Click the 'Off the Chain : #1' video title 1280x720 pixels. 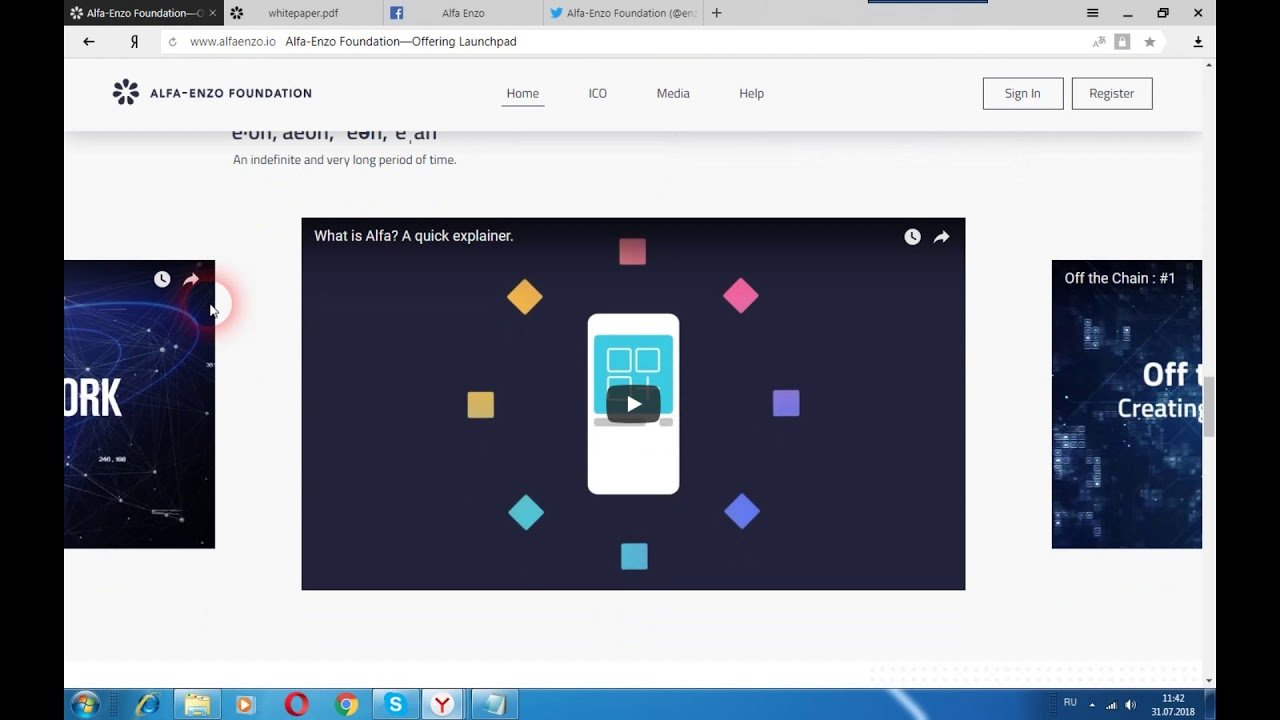(x=1120, y=278)
